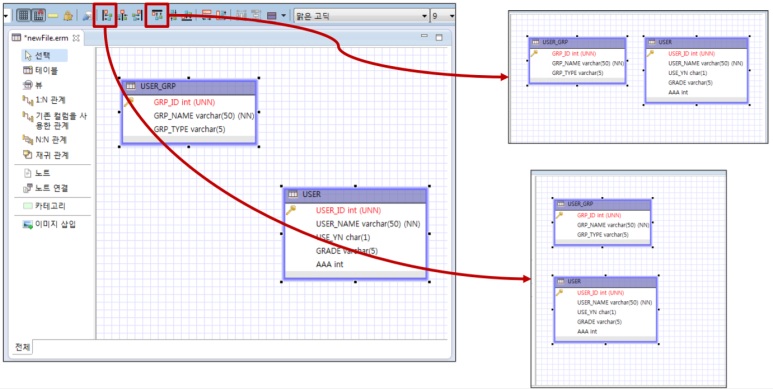Screen dimensions: 773x389
Task: Click 'GRP_ID int (UNN)' in bottom-right view
Action: (599, 215)
